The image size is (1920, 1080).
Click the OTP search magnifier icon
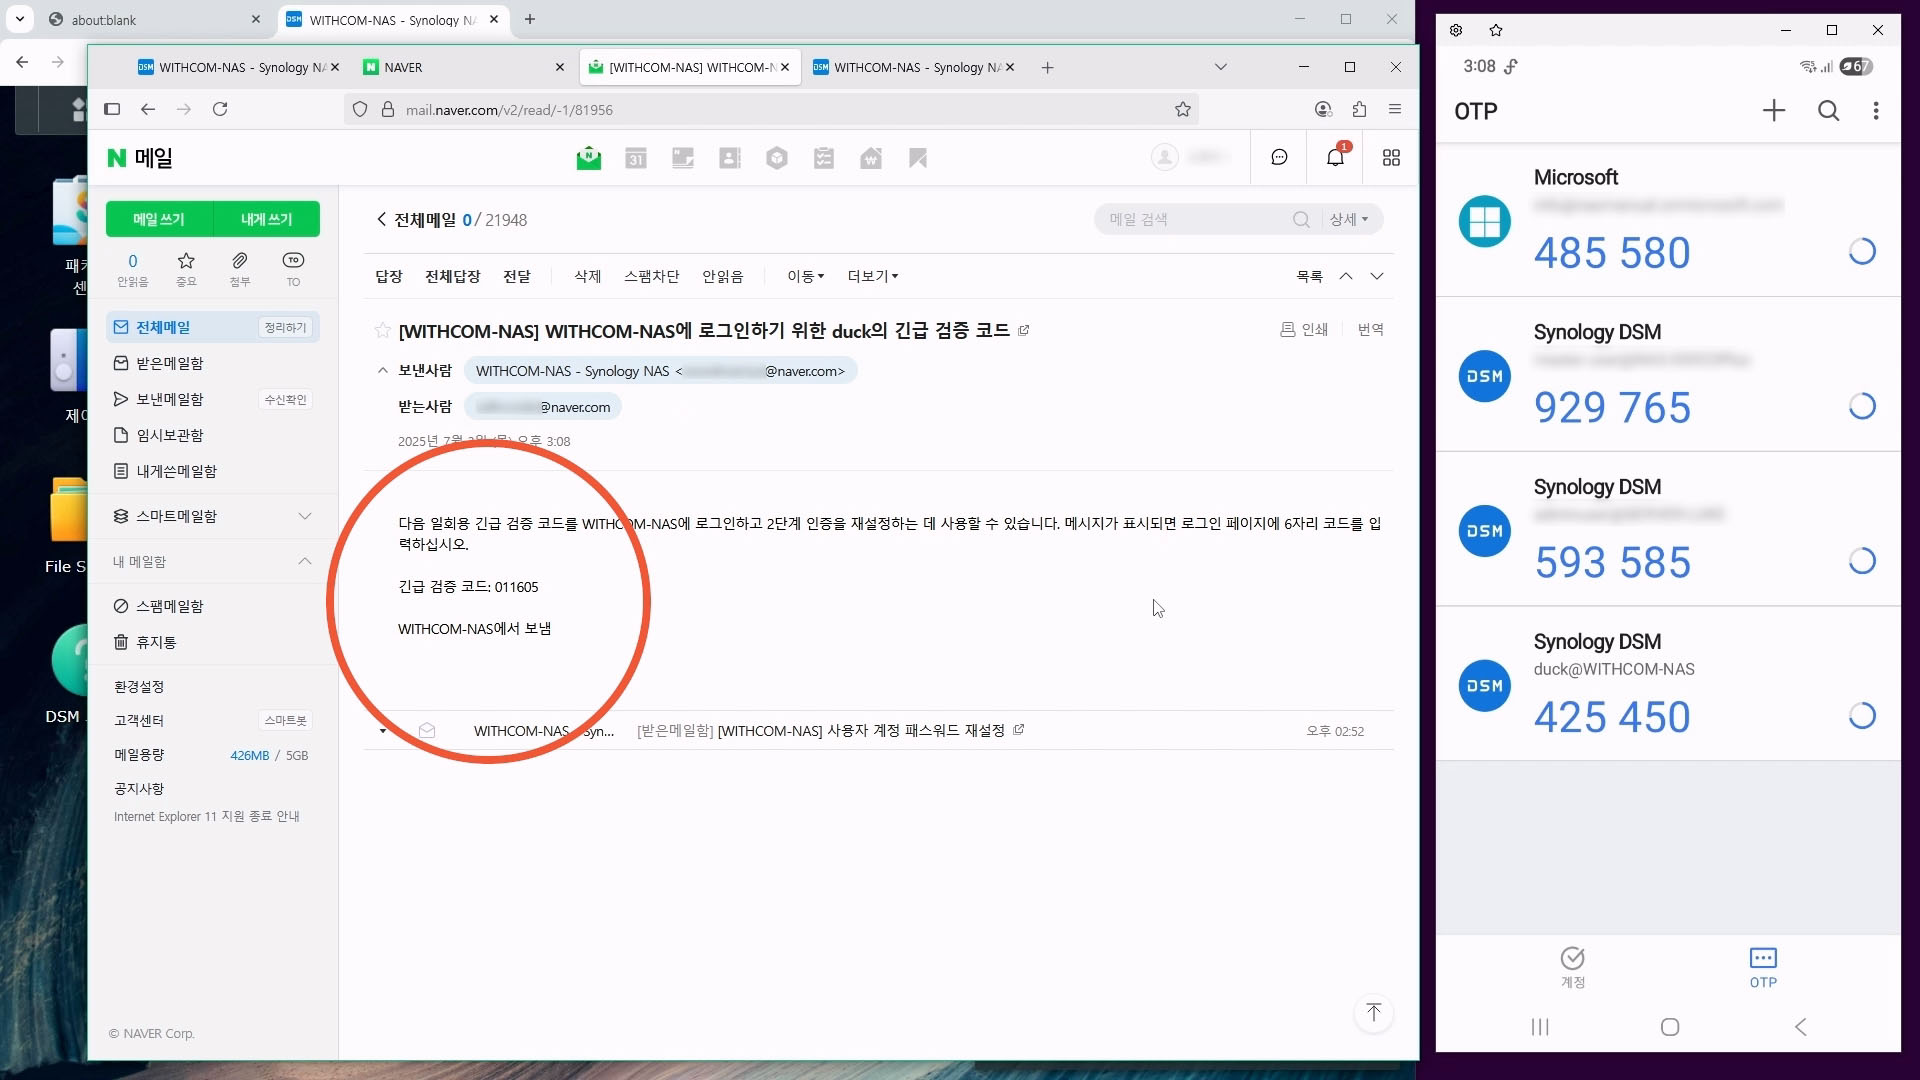click(1828, 111)
